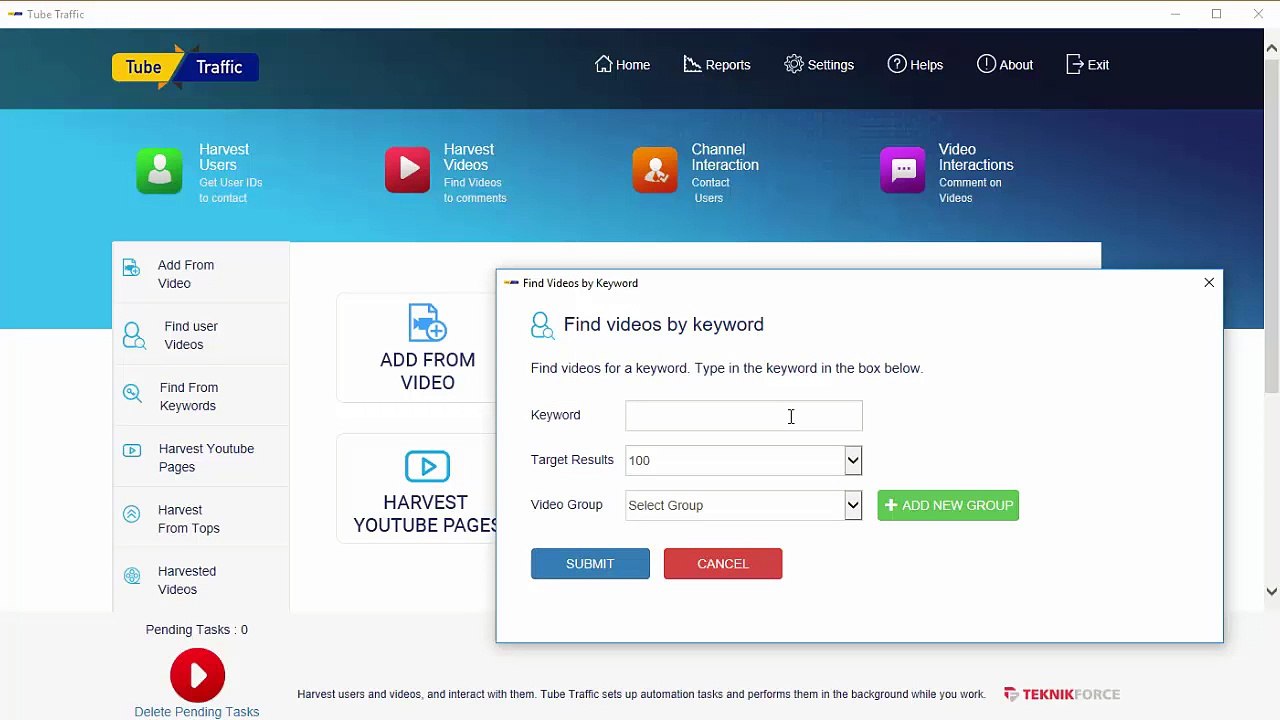Image resolution: width=1280 pixels, height=720 pixels.
Task: Close the Find Videos by Keyword dialog
Action: pos(1209,283)
